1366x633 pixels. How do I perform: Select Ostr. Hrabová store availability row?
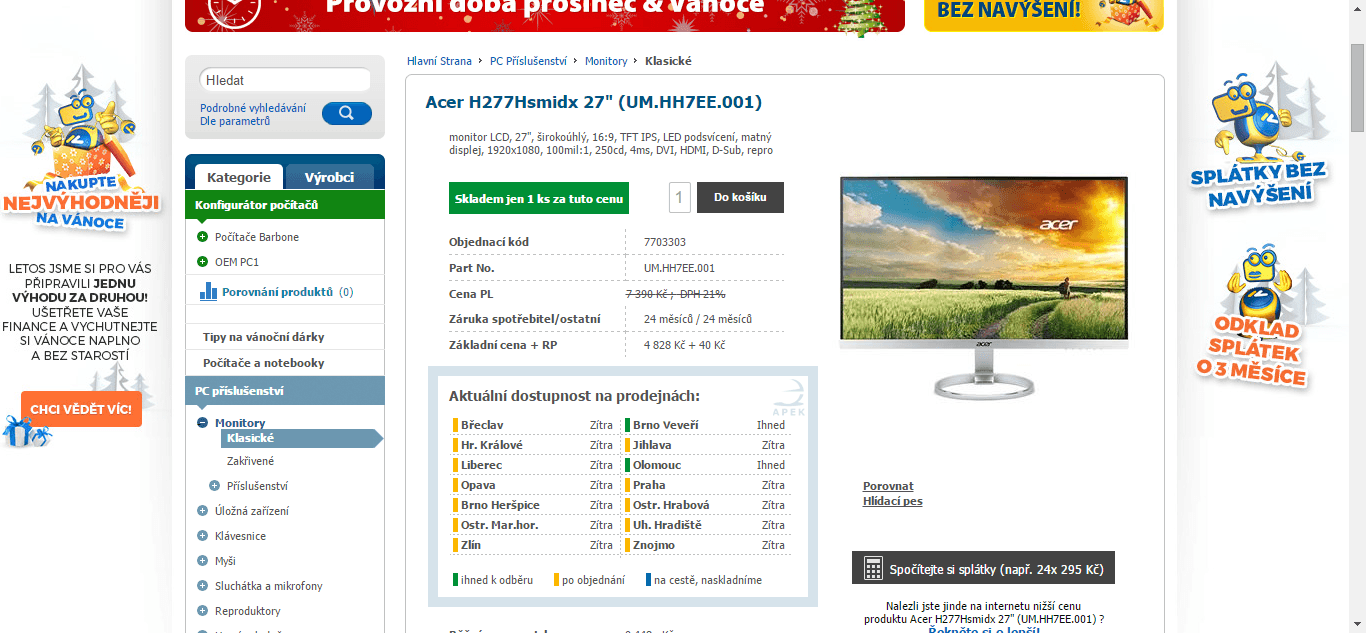(x=706, y=505)
